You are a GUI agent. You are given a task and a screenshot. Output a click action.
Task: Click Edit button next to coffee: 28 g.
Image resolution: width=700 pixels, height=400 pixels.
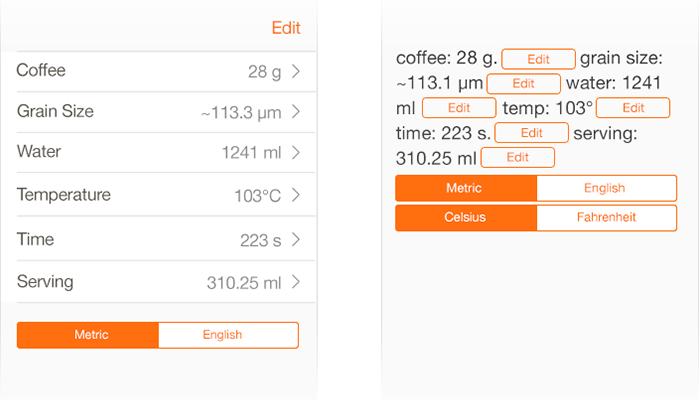tap(538, 58)
